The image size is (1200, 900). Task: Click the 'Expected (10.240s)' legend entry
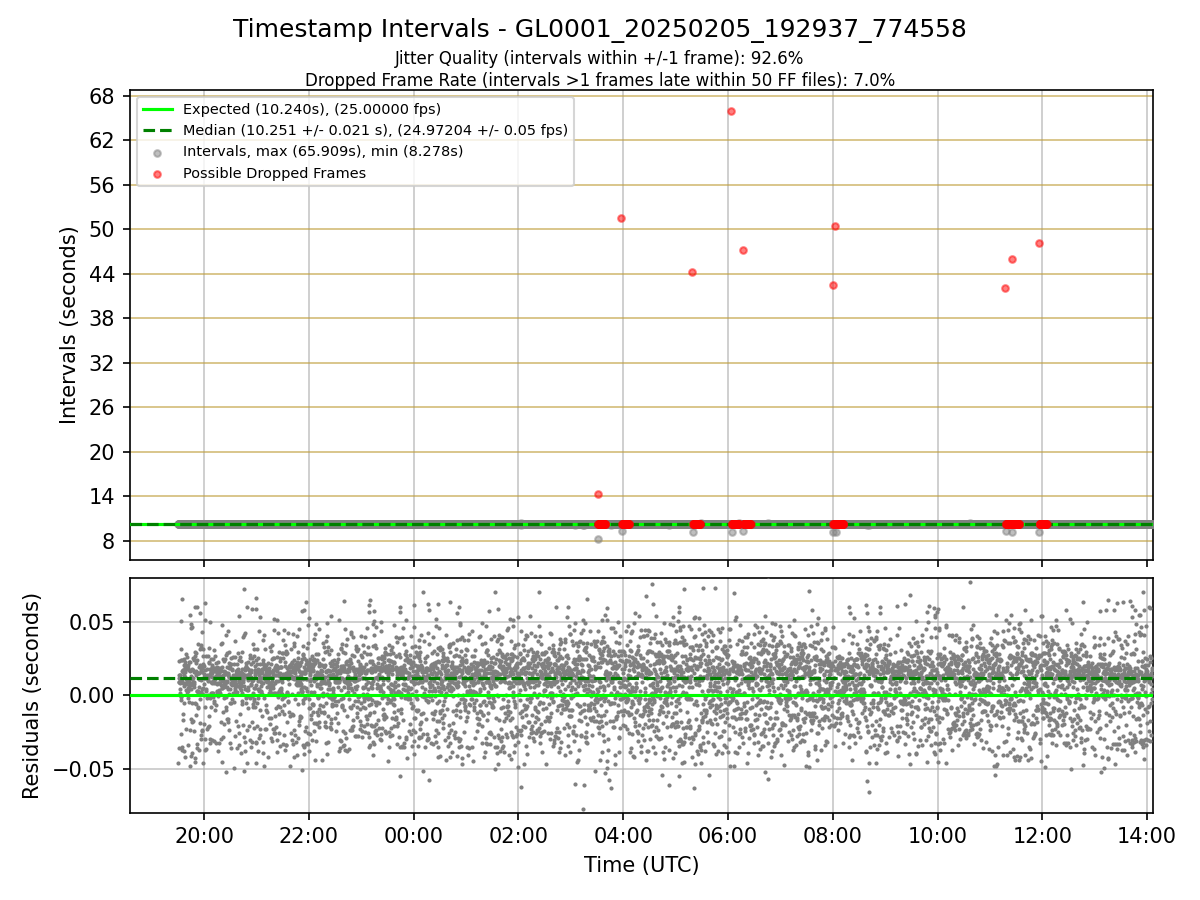[x=312, y=109]
